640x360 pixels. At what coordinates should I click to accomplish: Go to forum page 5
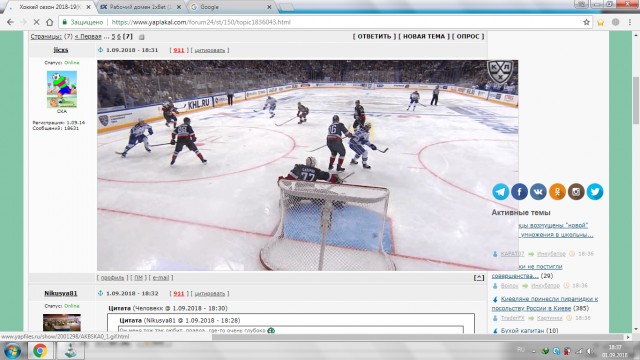tap(113, 36)
